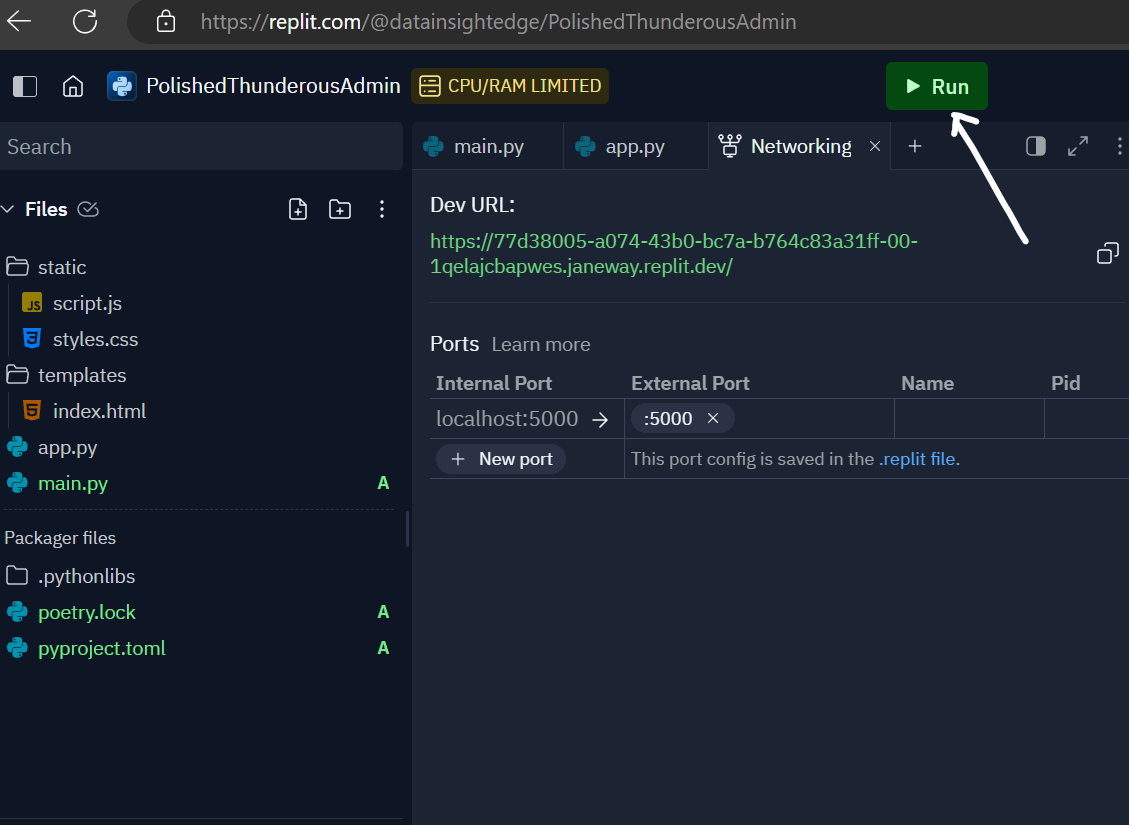Click the Python icon beside poetry.lock
1129x825 pixels.
coord(17,612)
